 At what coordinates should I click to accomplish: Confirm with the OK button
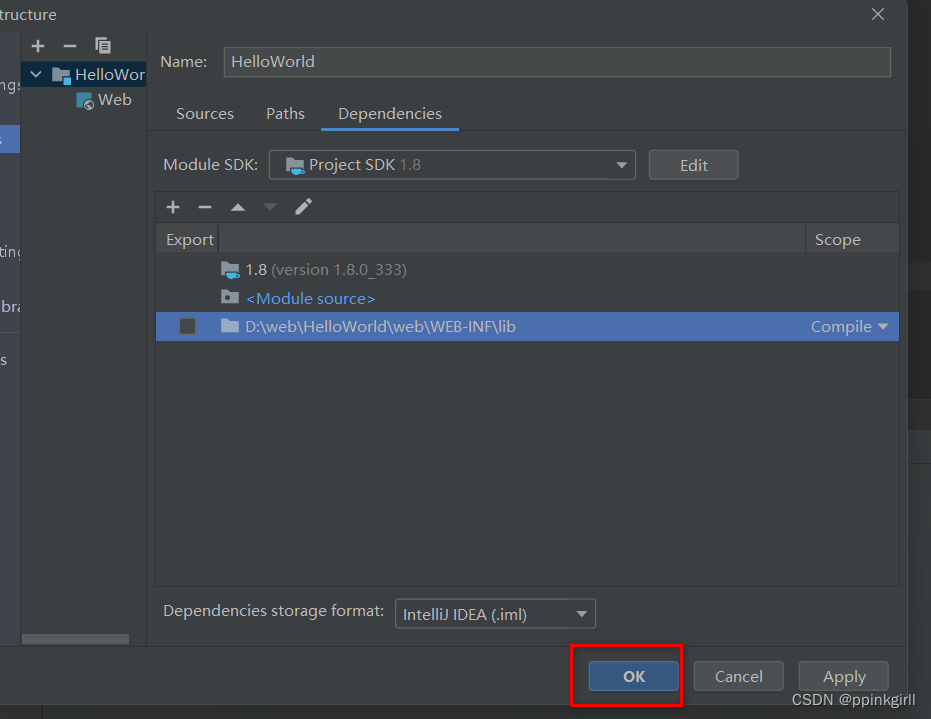tap(634, 676)
